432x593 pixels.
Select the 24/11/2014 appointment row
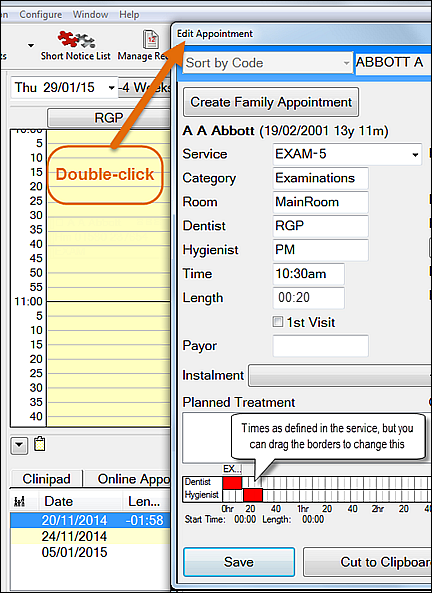(90, 536)
